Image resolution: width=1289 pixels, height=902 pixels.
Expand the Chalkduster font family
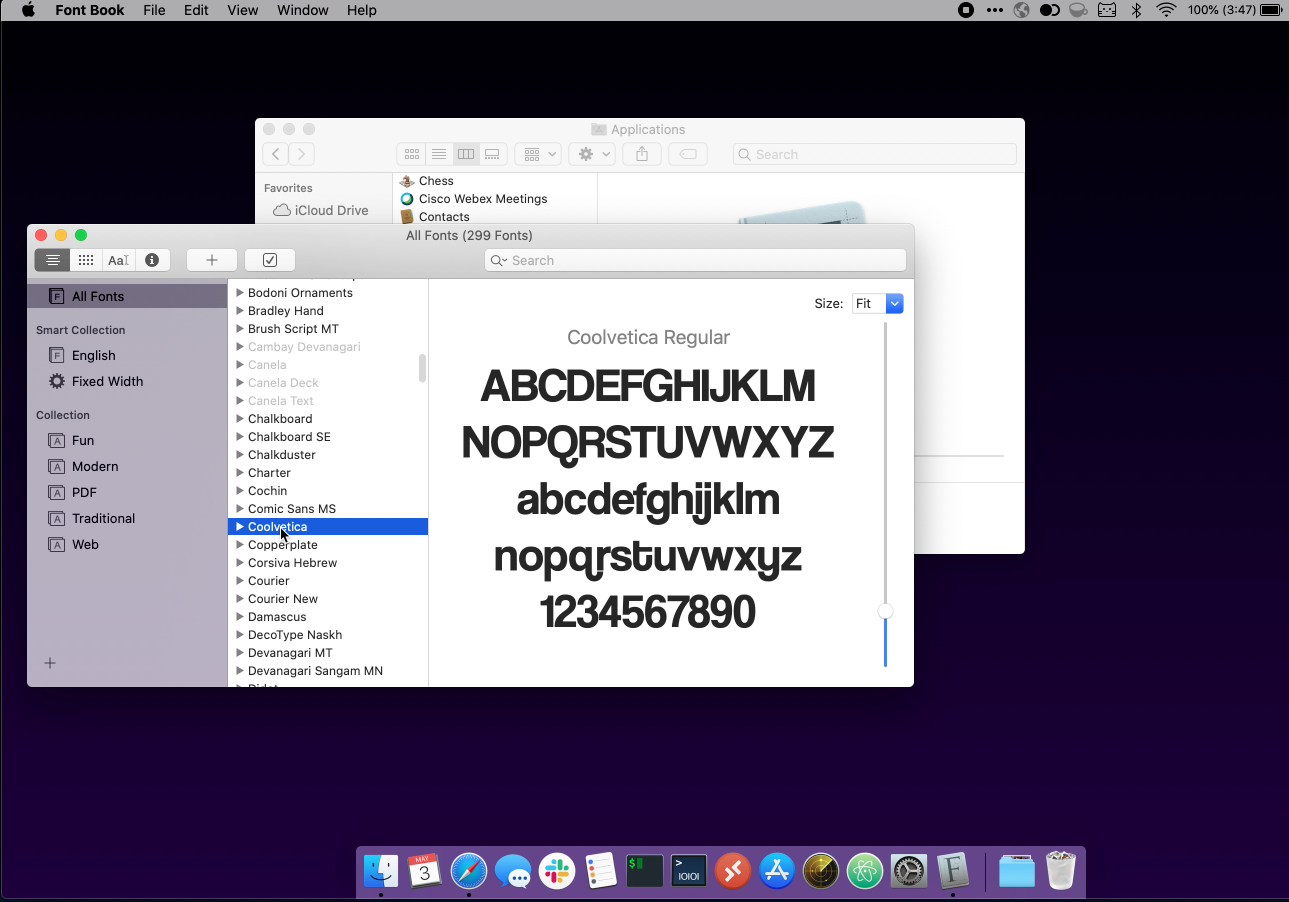coord(240,455)
